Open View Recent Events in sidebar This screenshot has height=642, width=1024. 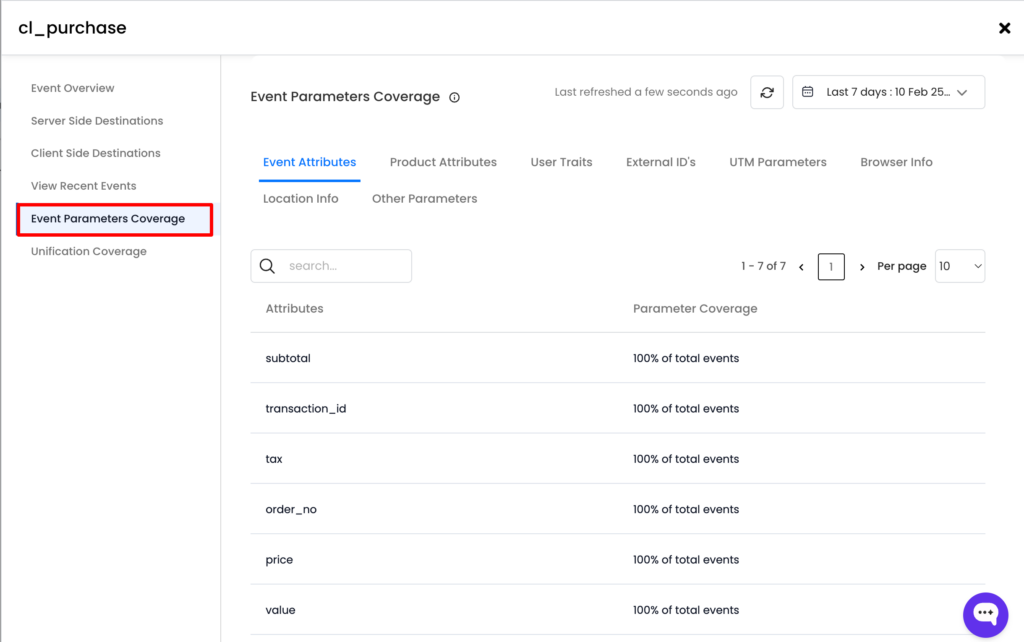tap(84, 186)
